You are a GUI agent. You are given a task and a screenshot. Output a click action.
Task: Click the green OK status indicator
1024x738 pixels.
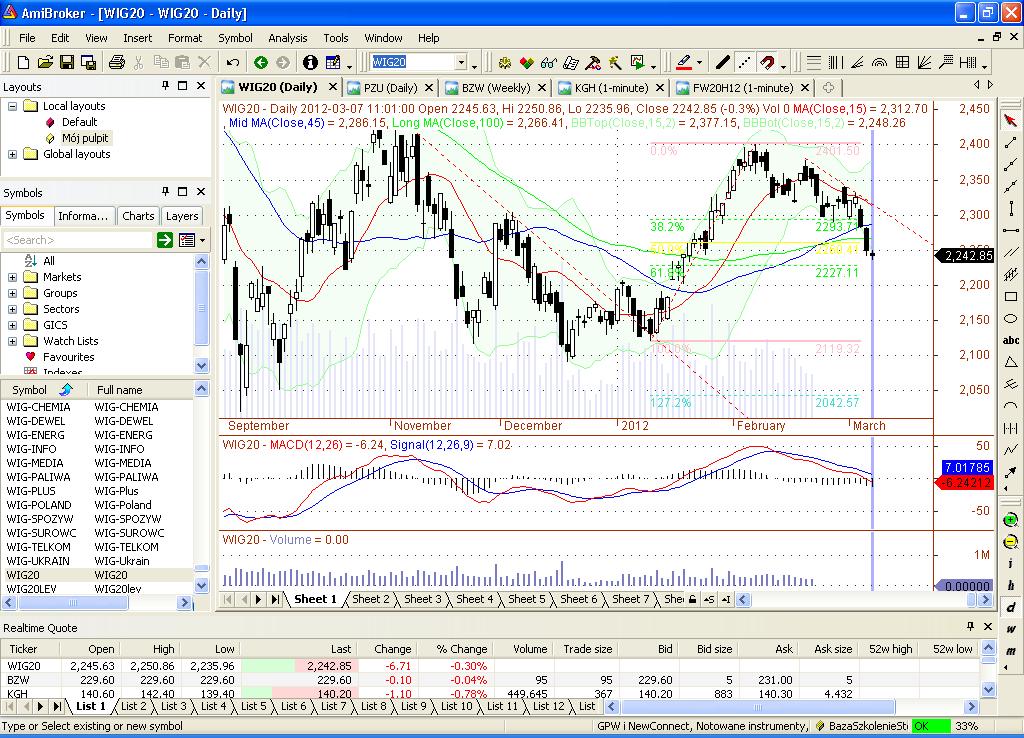point(931,726)
